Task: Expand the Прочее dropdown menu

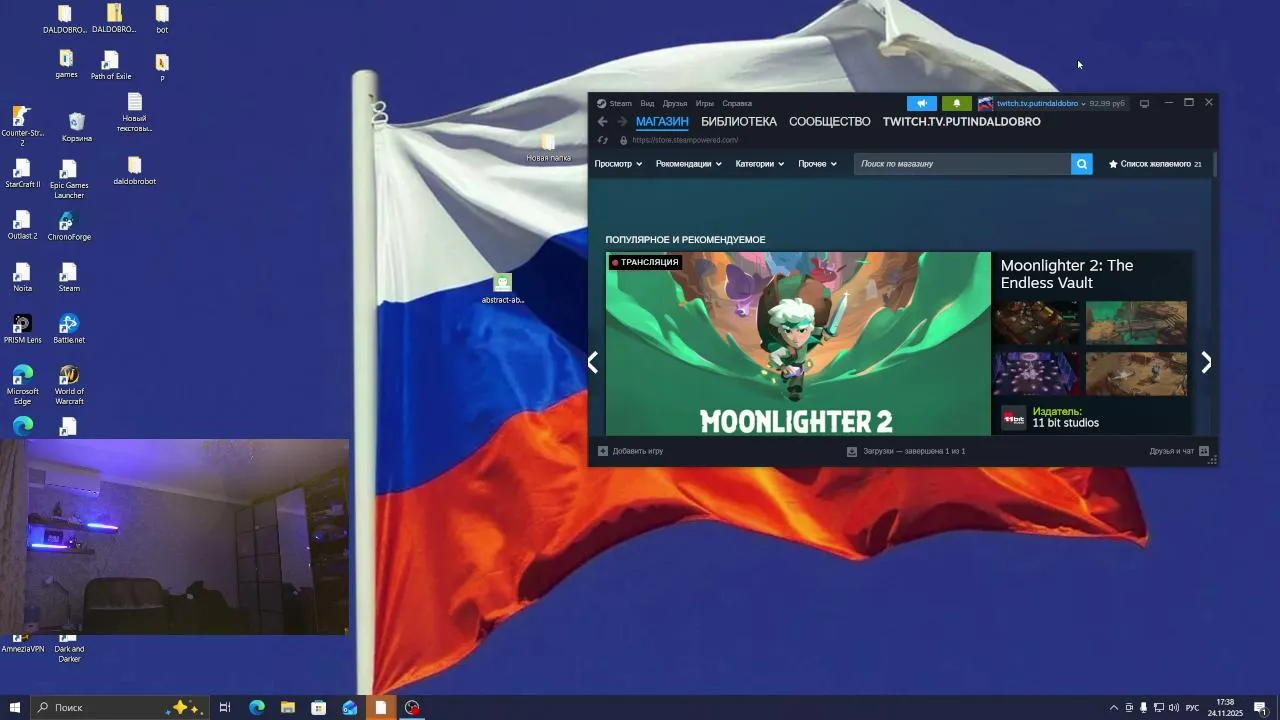Action: click(817, 164)
